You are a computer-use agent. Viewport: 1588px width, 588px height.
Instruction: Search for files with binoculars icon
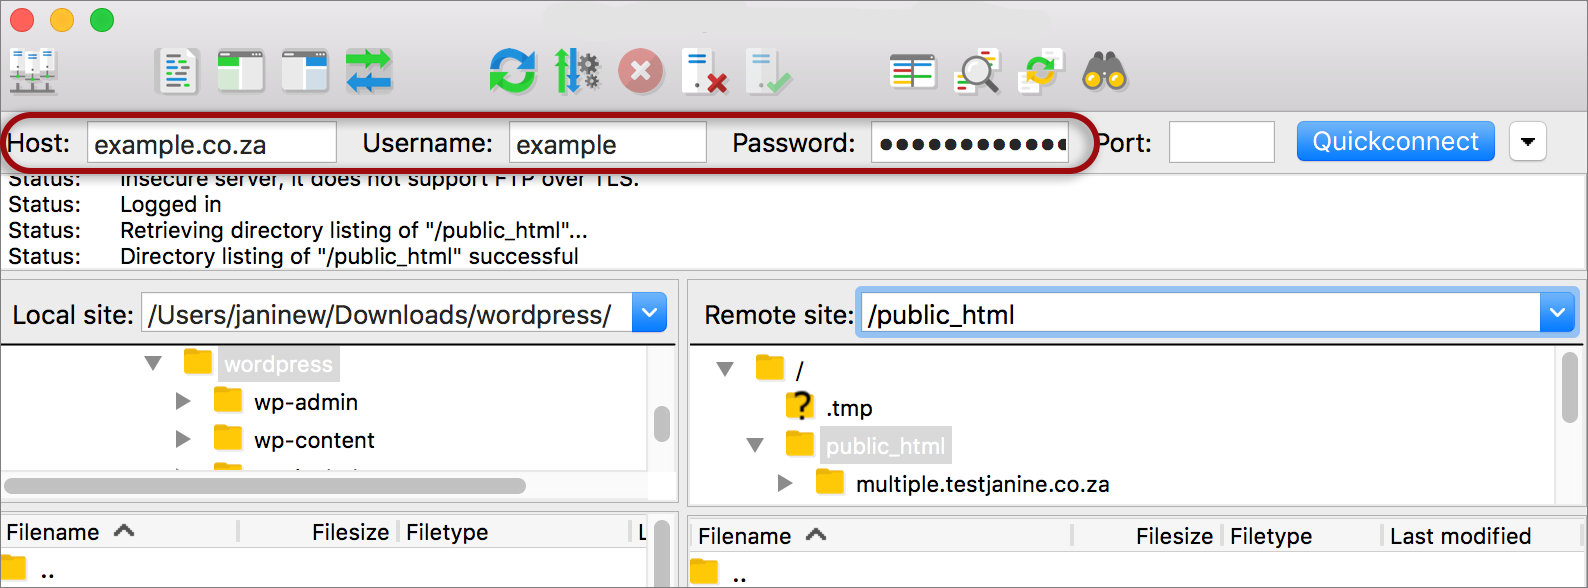(x=1105, y=72)
